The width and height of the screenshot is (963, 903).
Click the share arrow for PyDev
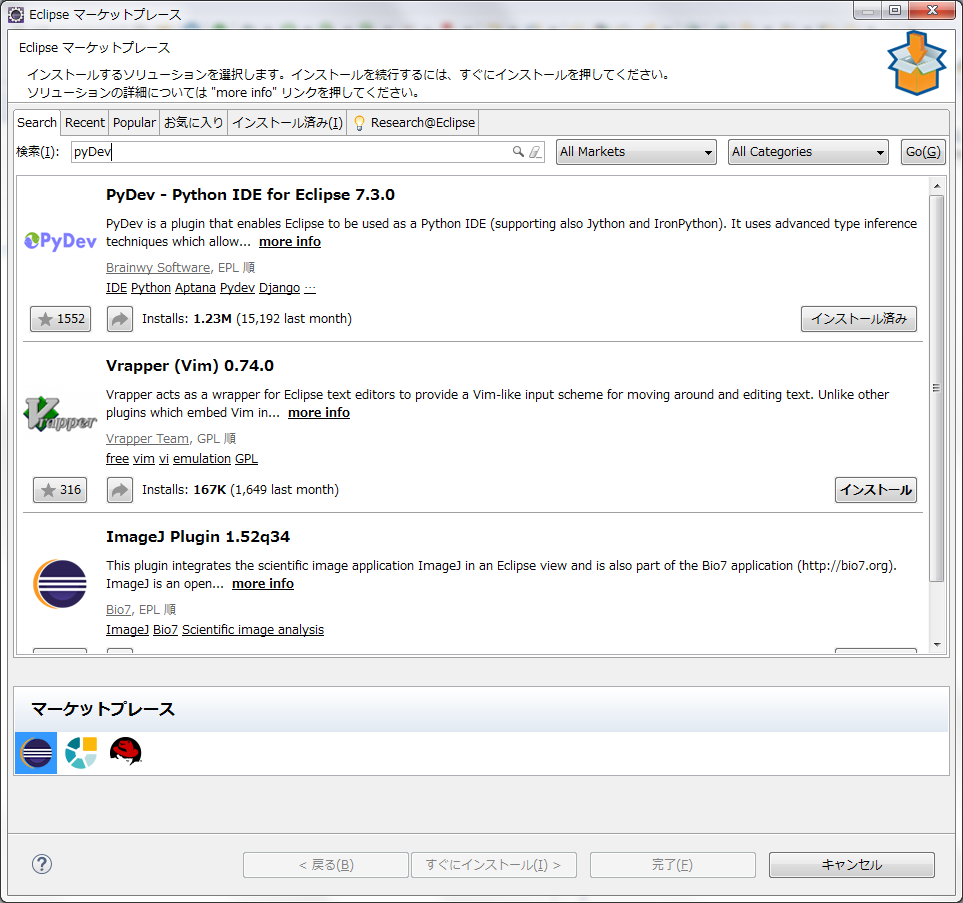(120, 319)
